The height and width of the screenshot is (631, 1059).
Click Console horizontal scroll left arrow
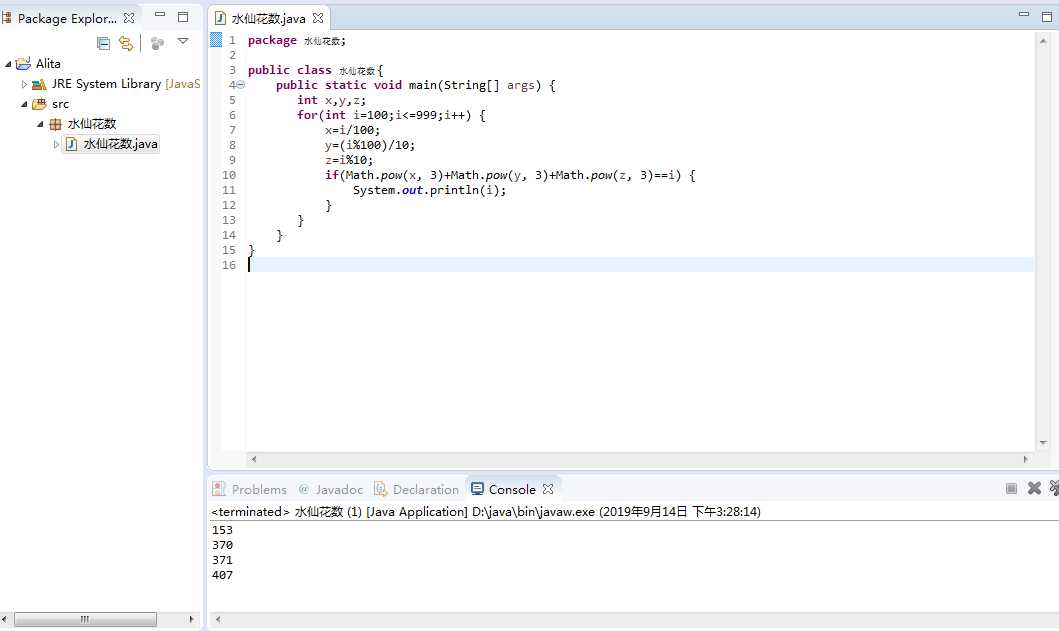click(x=217, y=619)
